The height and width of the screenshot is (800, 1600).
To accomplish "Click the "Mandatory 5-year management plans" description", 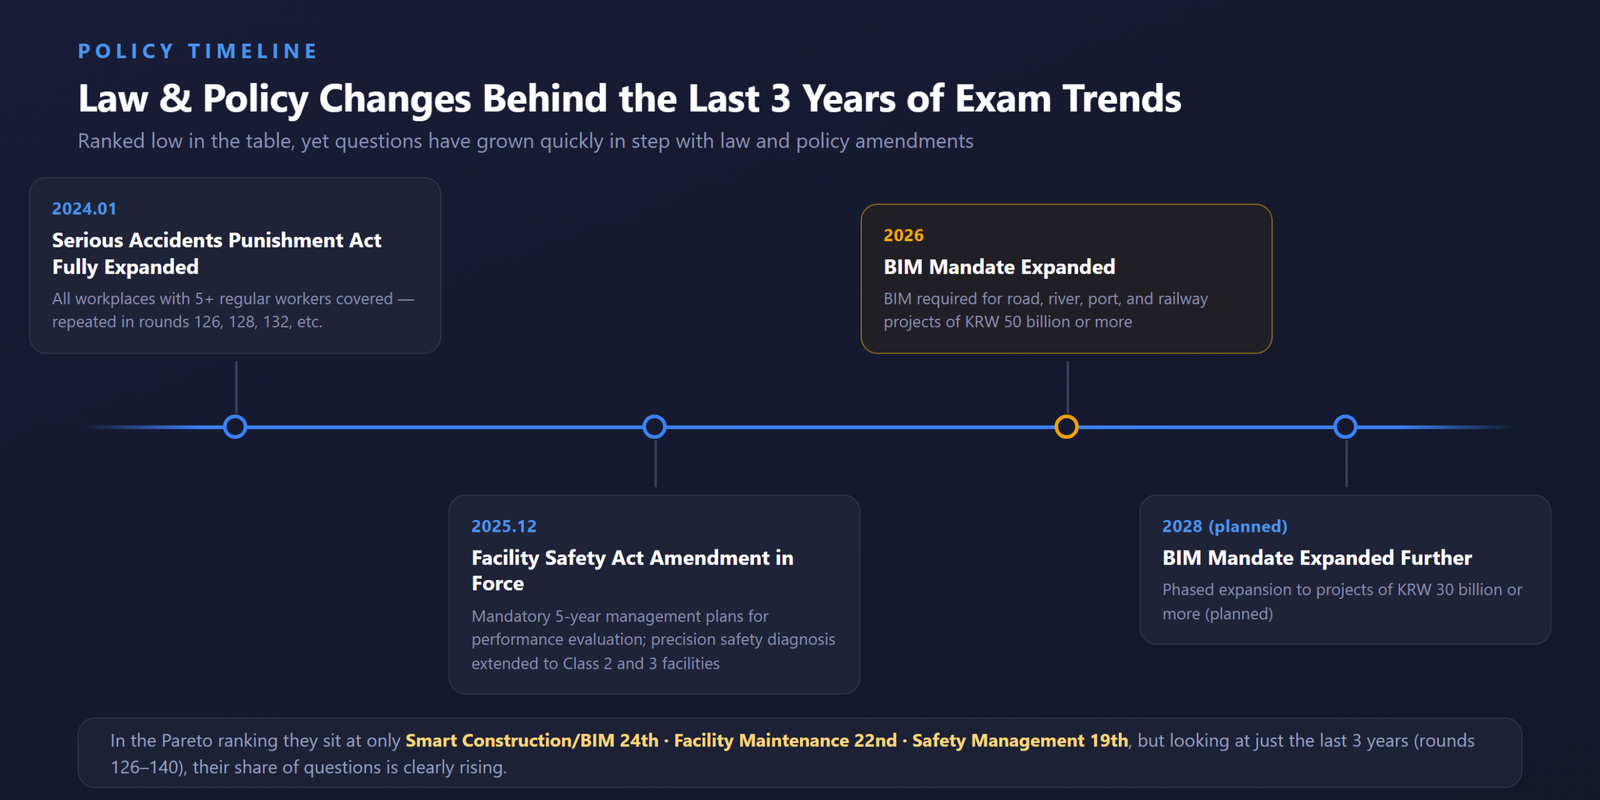I will (653, 640).
